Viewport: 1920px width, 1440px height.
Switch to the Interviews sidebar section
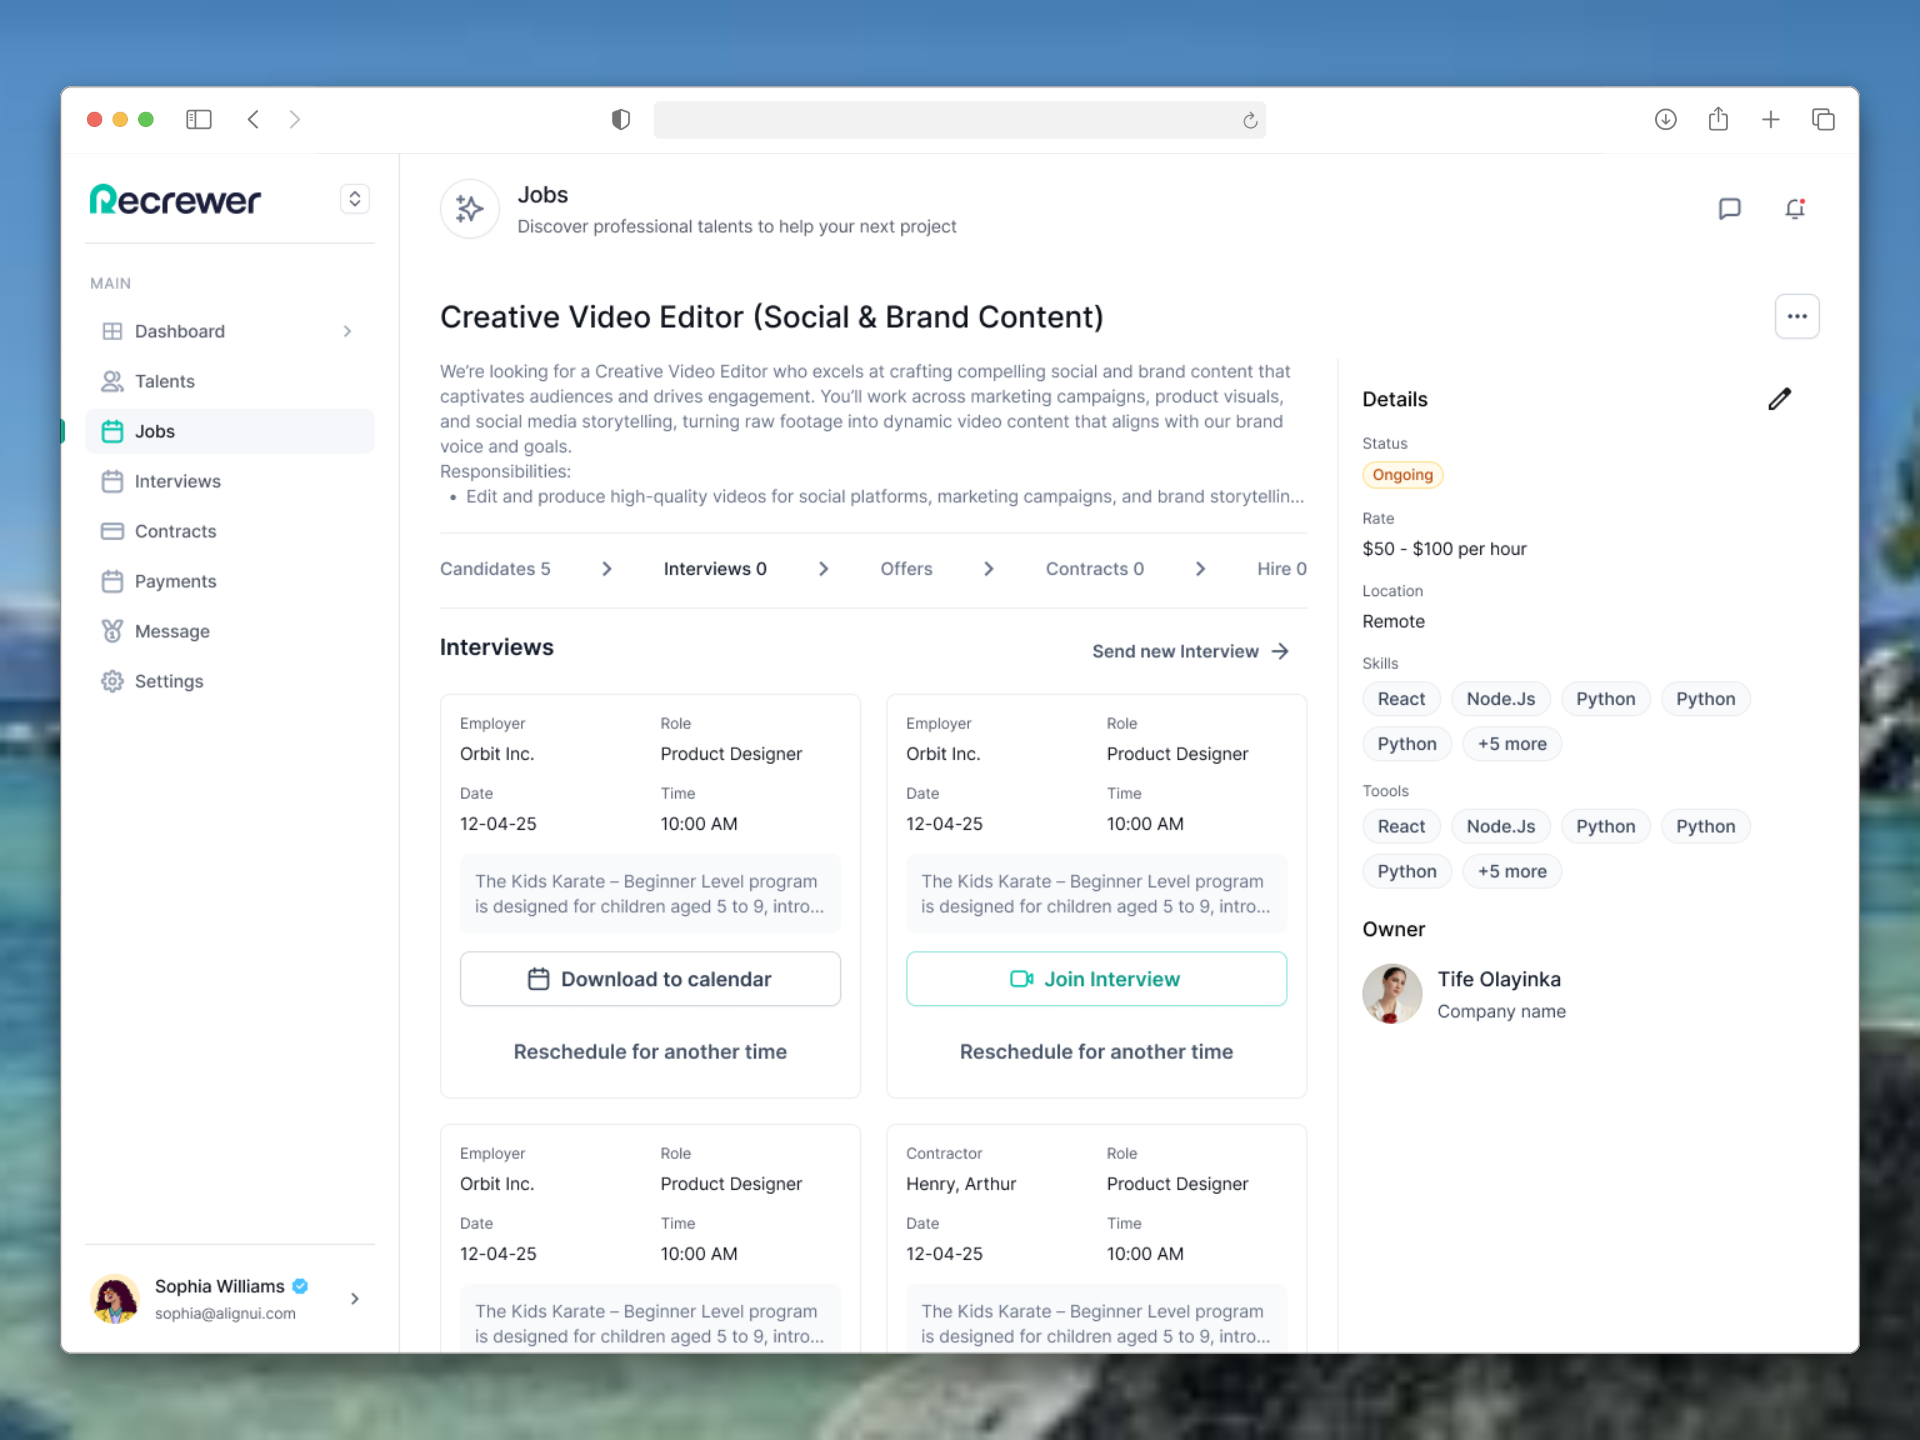click(x=176, y=481)
